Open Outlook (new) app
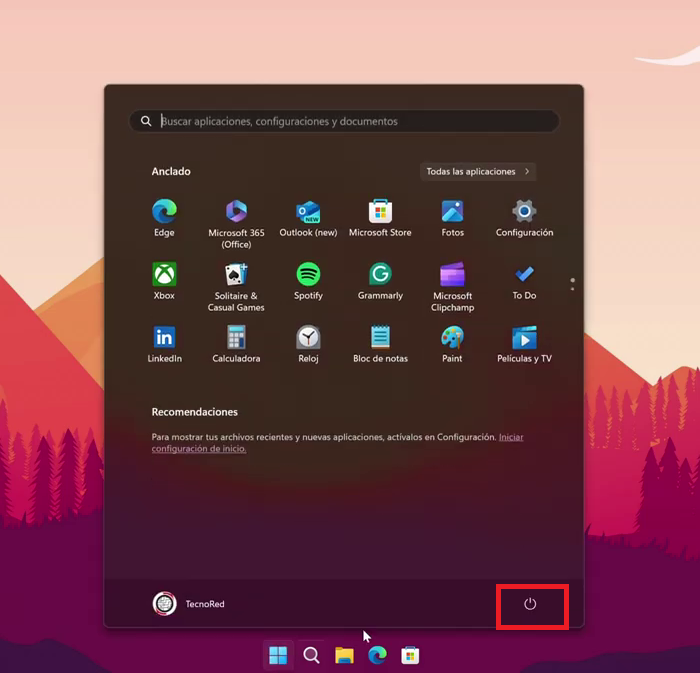The height and width of the screenshot is (673, 700). pos(308,218)
